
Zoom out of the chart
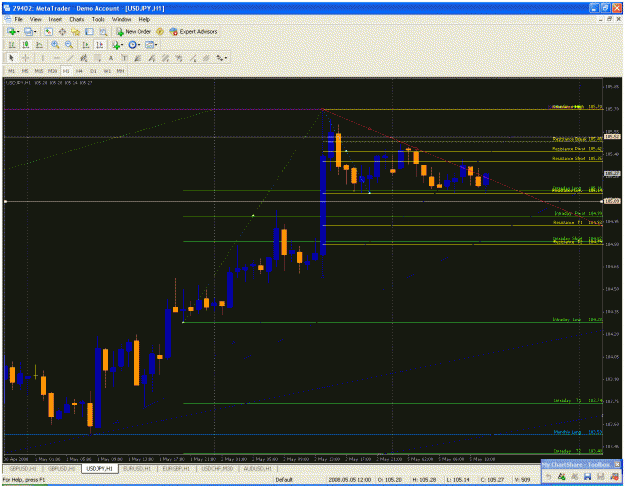click(x=69, y=45)
